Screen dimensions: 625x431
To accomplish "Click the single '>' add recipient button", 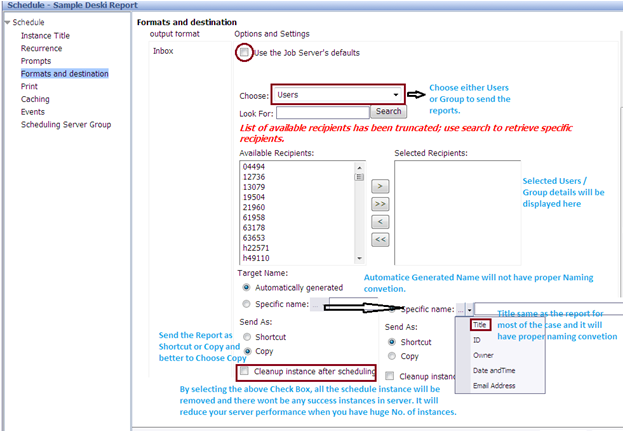I will (380, 186).
